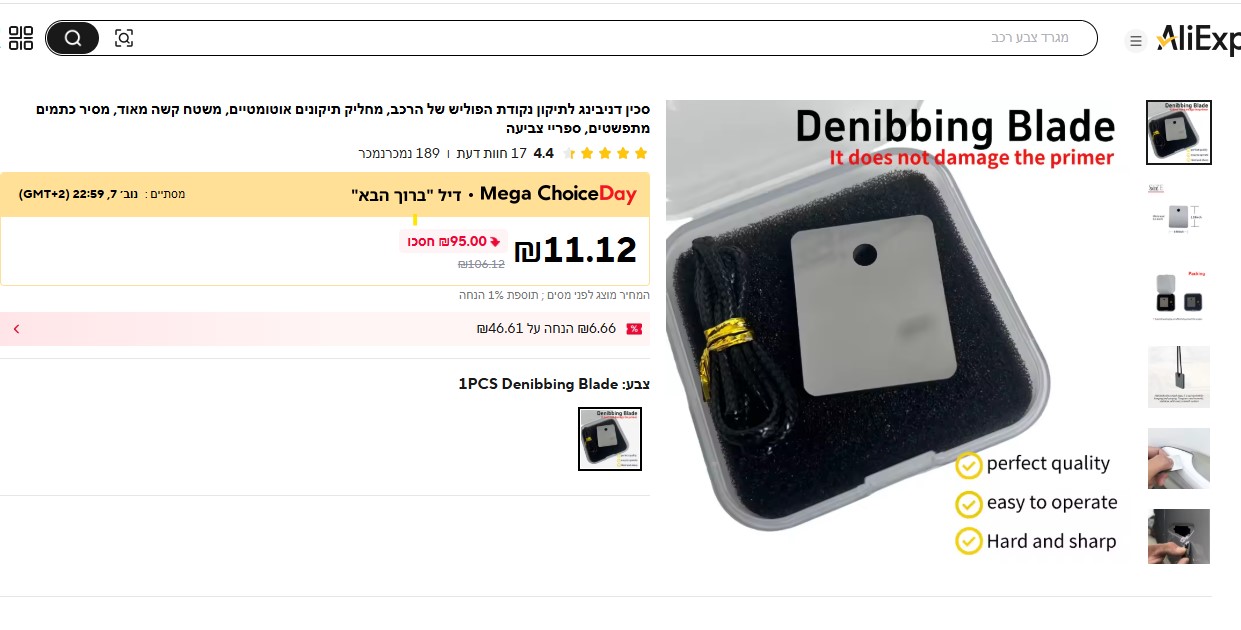Expand the discount offer chevron arrow
This screenshot has height=630, width=1241.
coord(16,329)
